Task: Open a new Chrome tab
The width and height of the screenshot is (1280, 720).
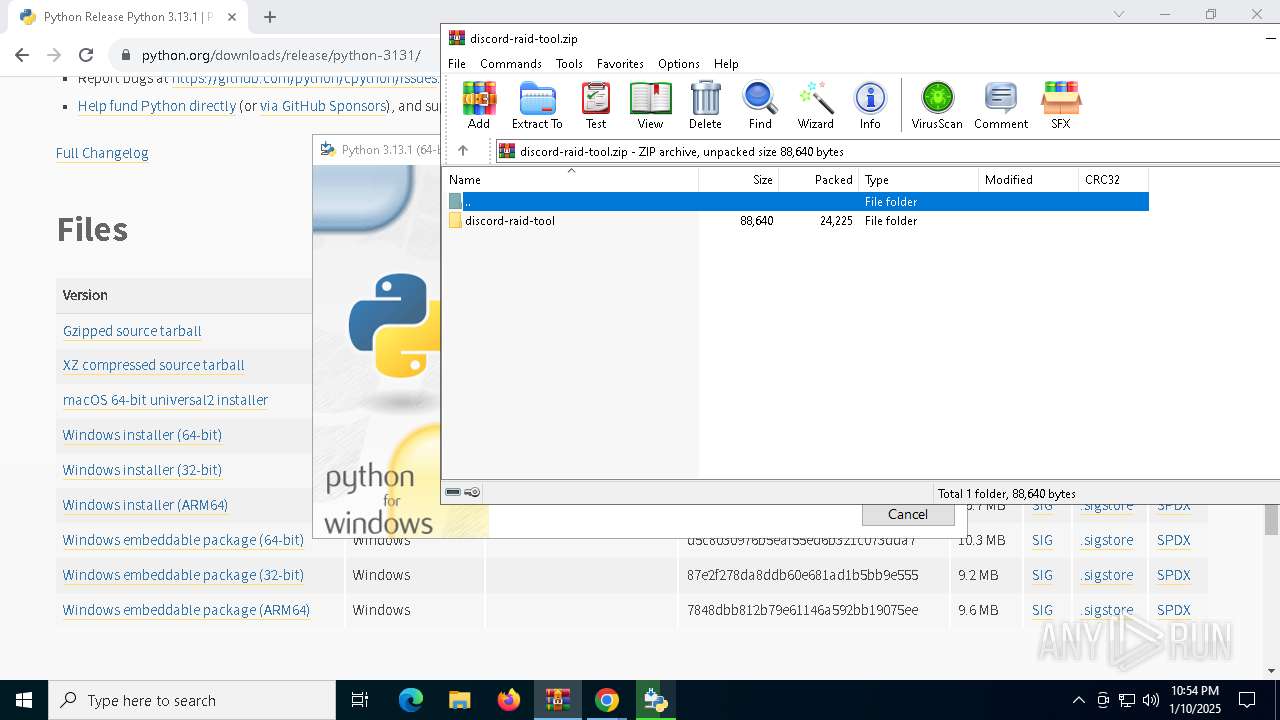Action: point(270,17)
